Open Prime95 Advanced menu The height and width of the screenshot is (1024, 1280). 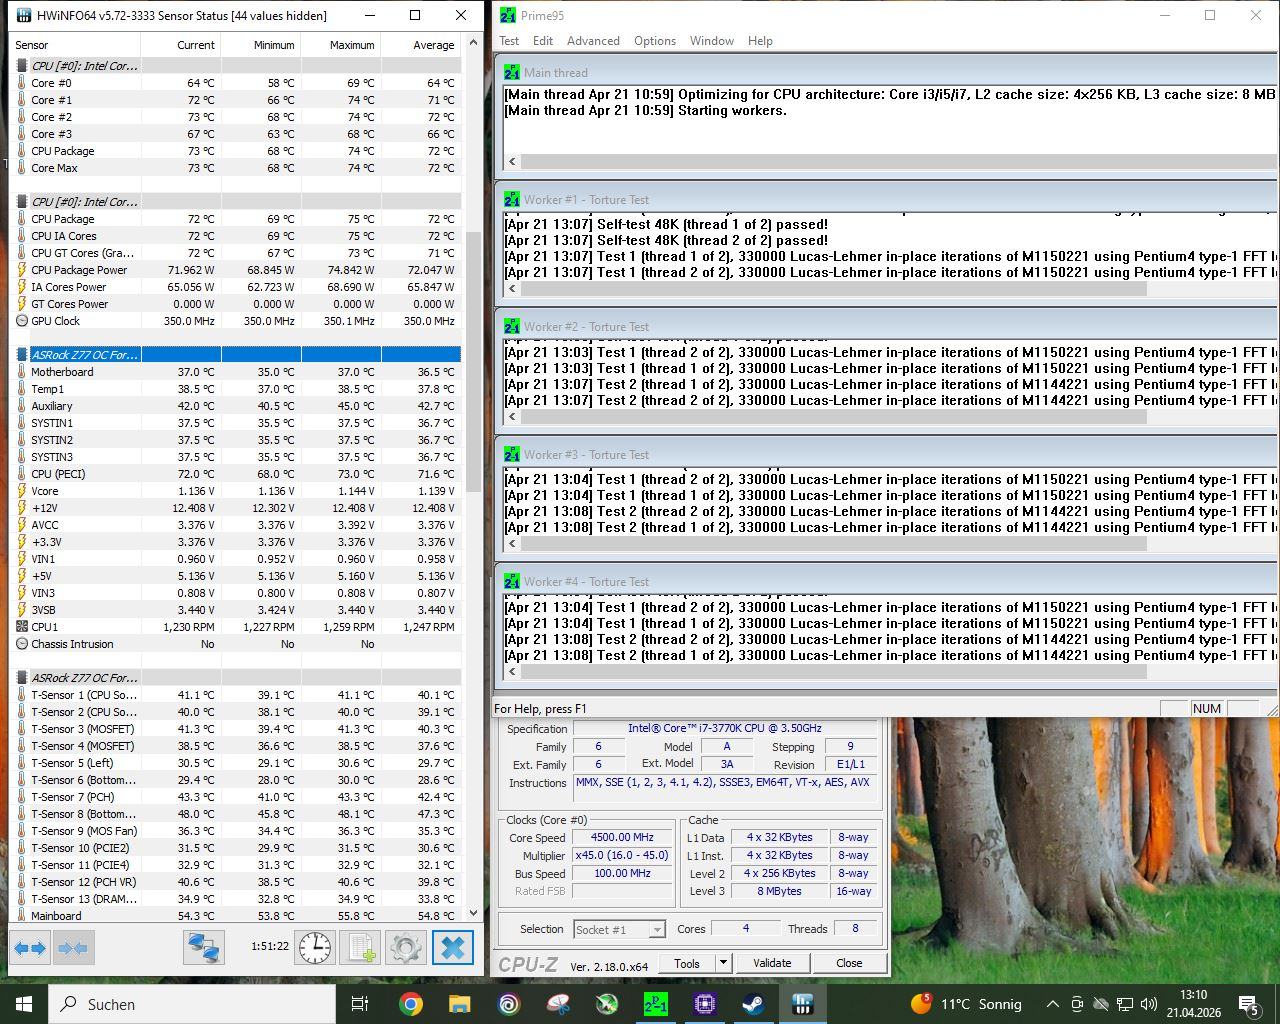coord(593,41)
